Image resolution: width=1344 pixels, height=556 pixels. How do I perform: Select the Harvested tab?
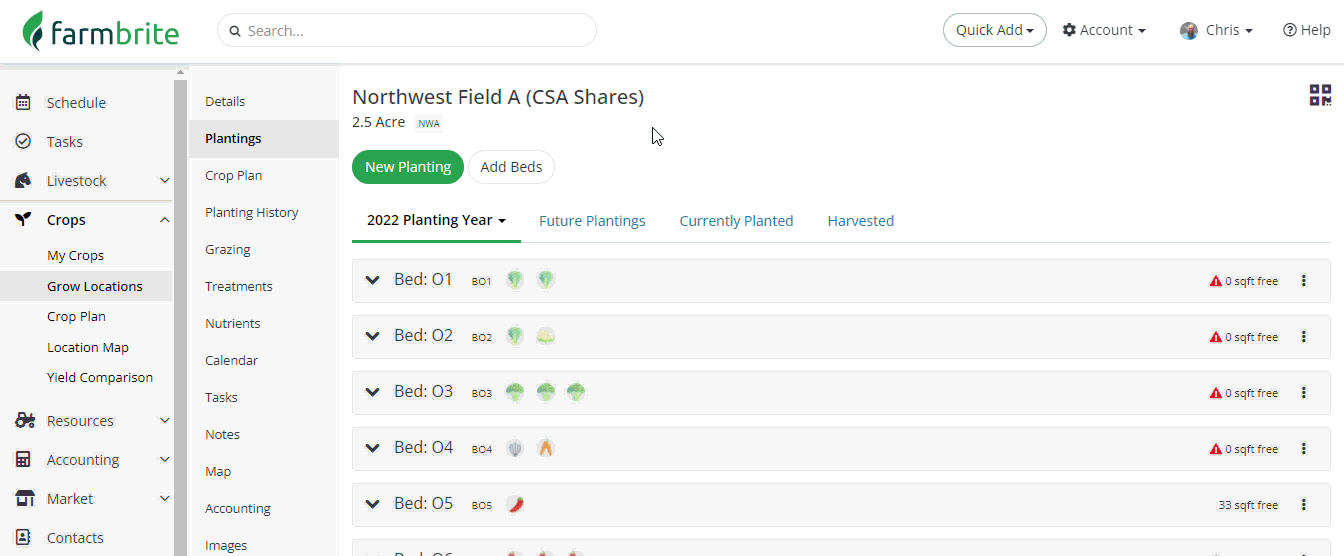pyautogui.click(x=860, y=221)
